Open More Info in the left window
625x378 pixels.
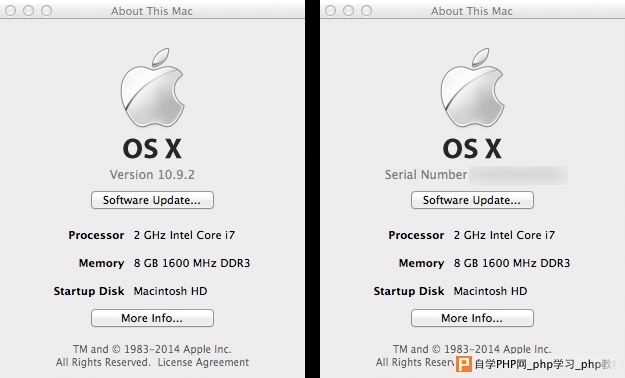click(x=152, y=318)
